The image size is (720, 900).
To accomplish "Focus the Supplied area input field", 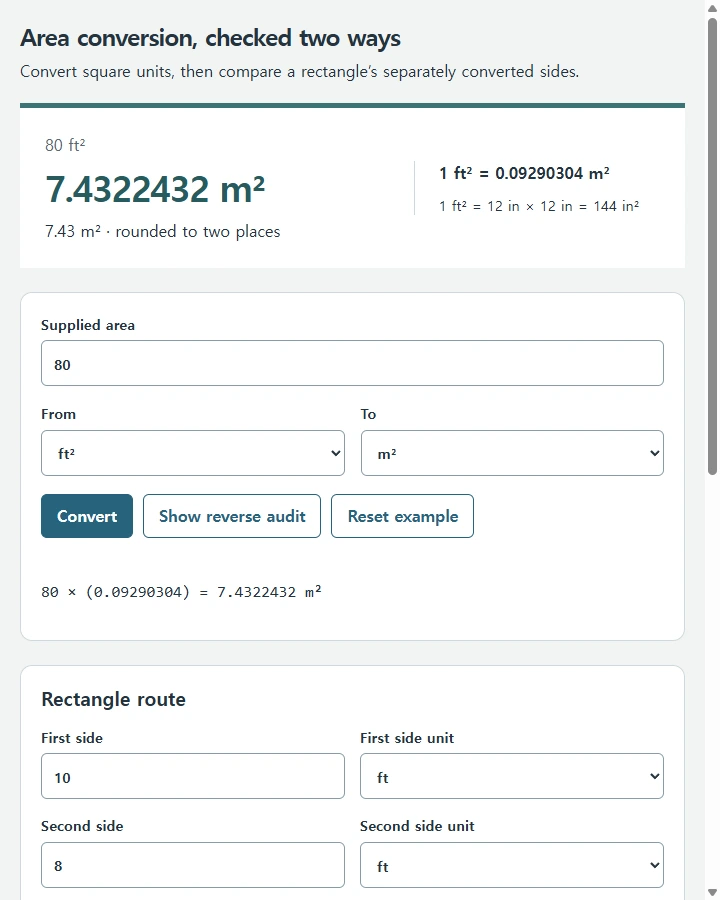I will point(353,363).
